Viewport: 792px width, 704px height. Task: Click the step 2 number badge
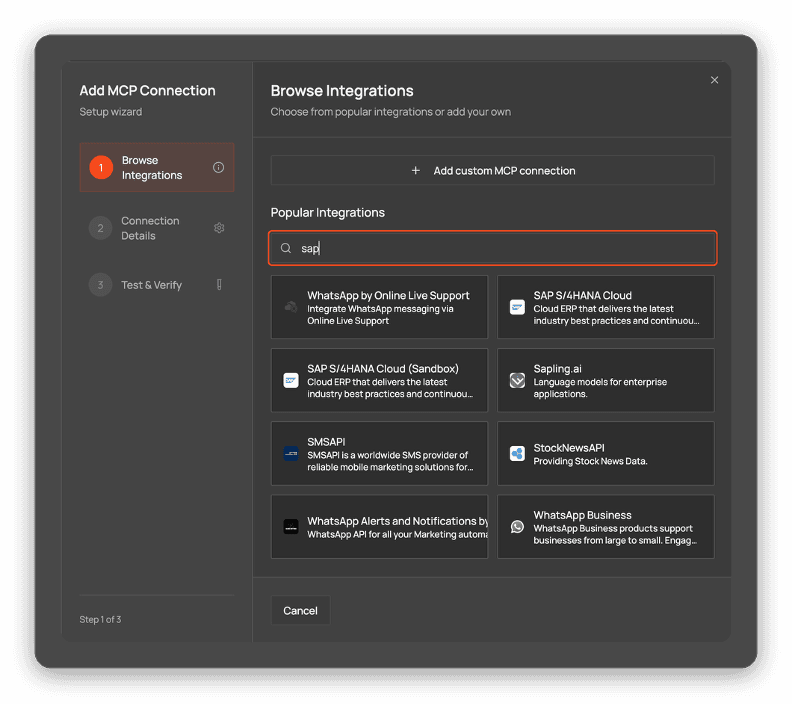coord(101,228)
